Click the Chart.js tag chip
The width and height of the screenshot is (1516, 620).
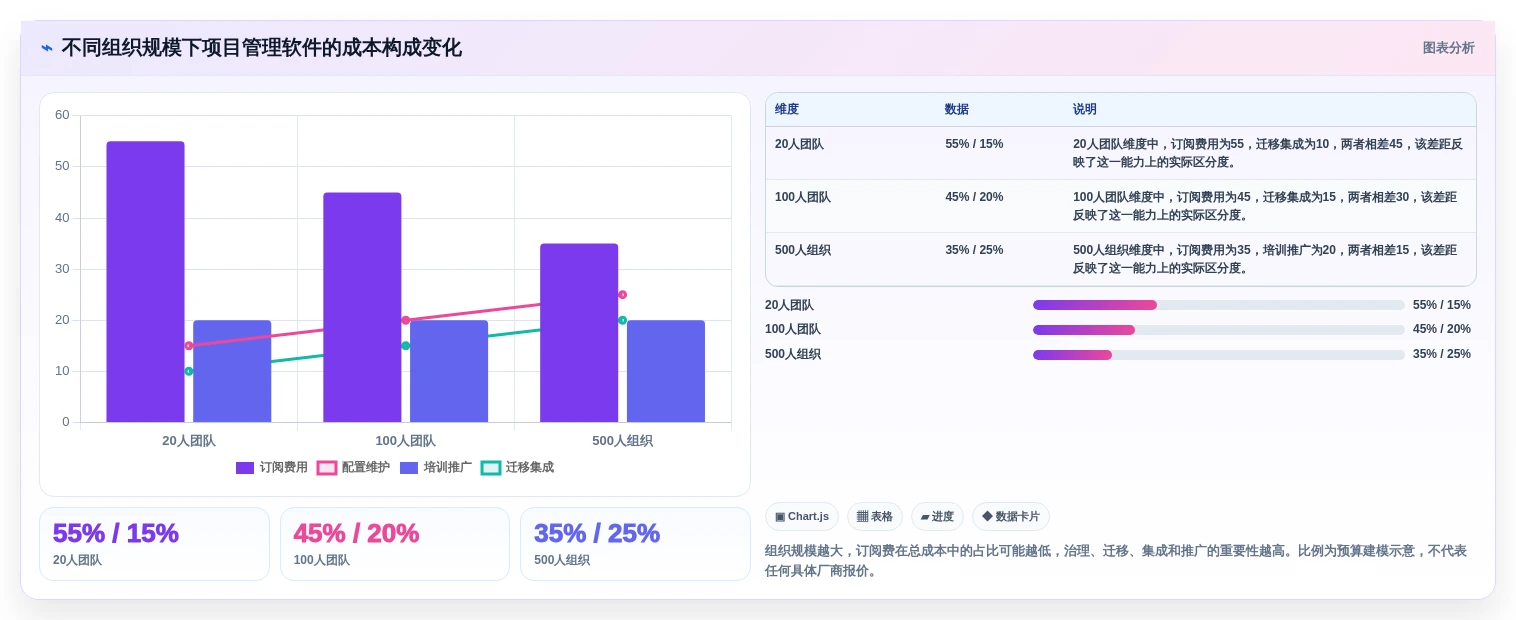pyautogui.click(x=802, y=517)
